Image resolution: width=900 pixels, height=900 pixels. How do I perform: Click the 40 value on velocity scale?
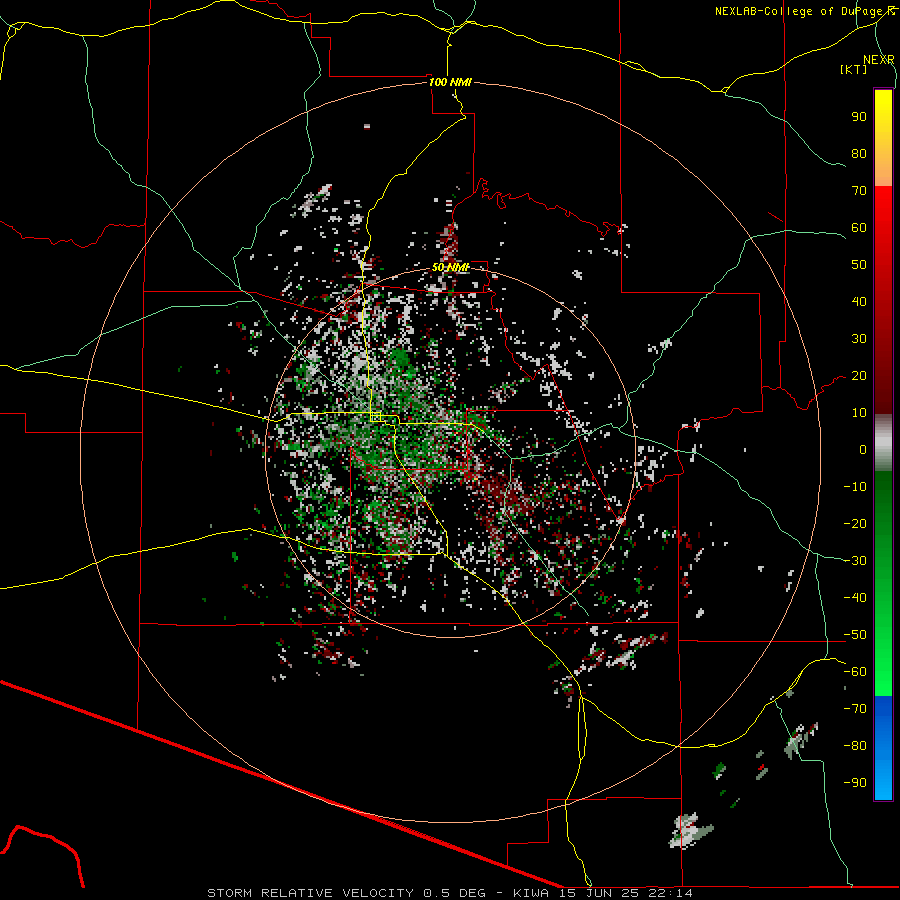[x=859, y=302]
